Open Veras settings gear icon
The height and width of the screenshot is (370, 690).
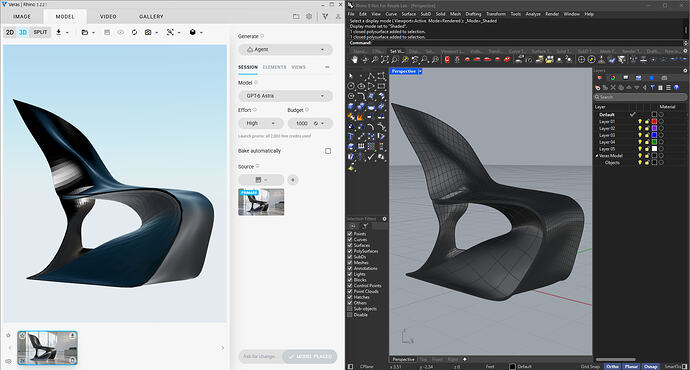click(x=309, y=16)
